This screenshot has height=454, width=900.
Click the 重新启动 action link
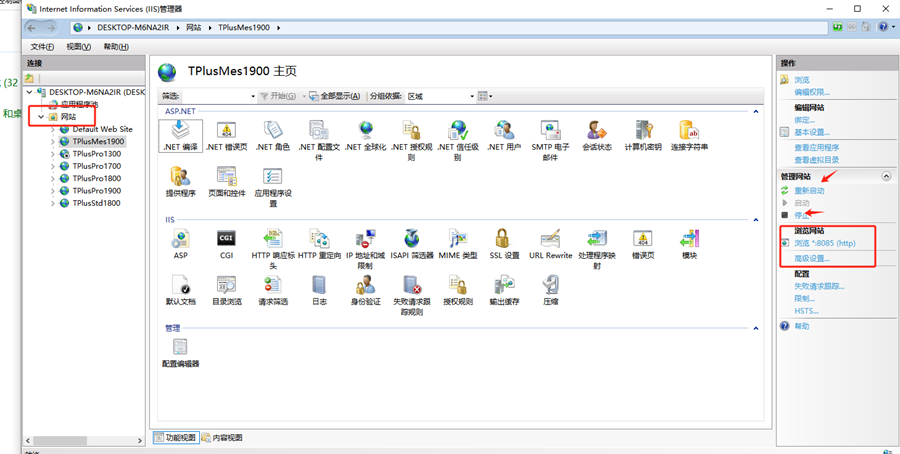pyautogui.click(x=809, y=191)
